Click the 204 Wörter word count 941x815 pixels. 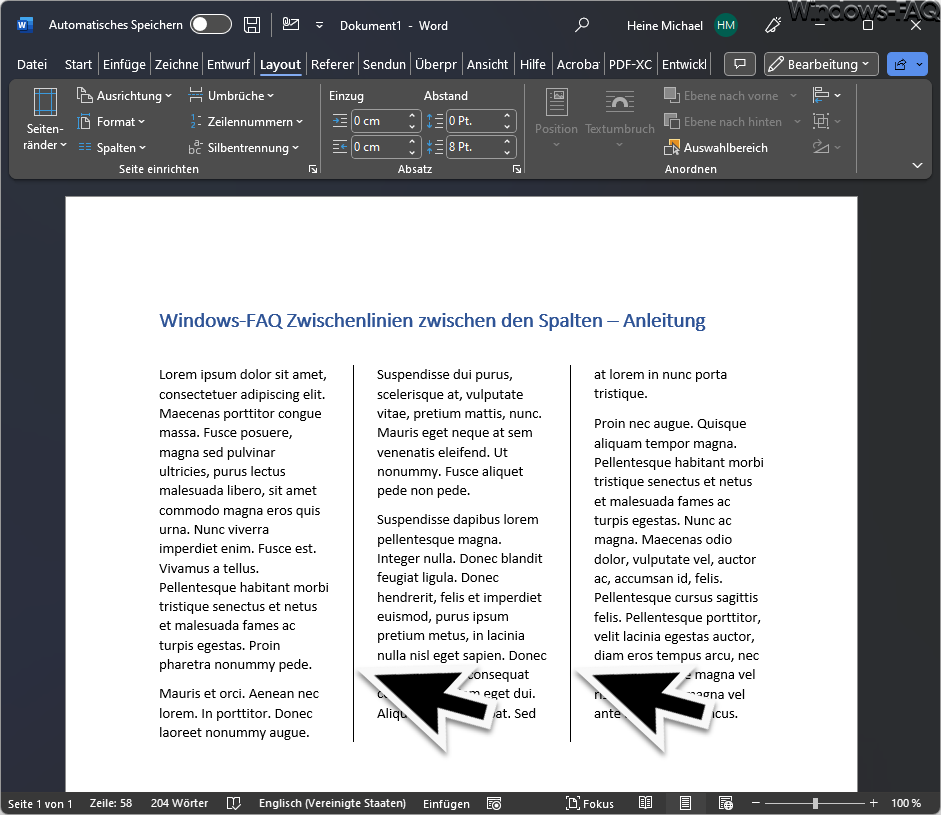tap(179, 803)
